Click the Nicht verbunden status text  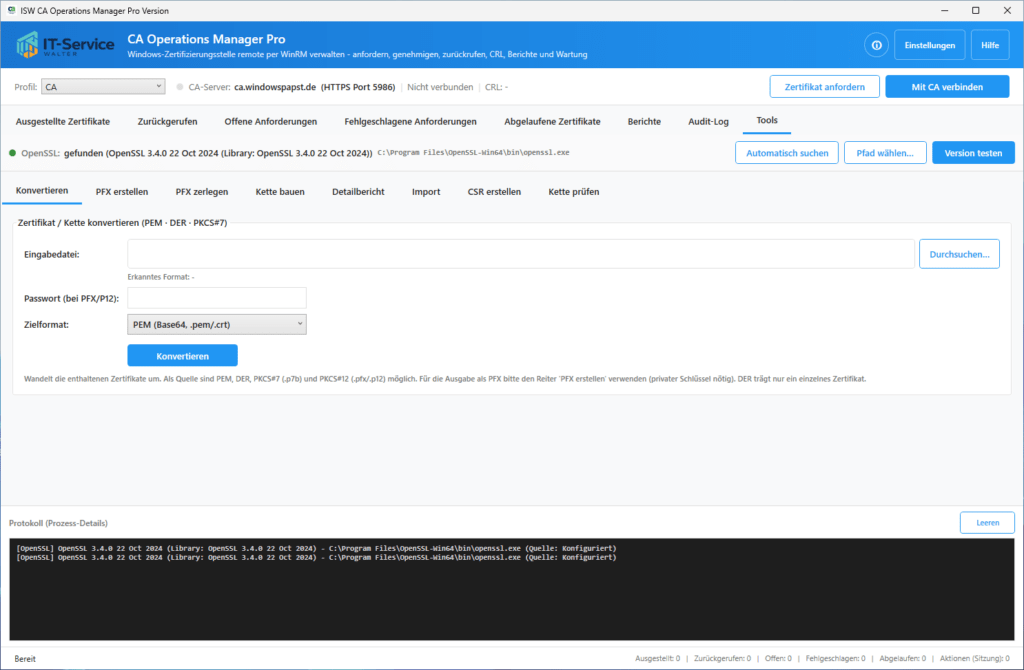440,87
